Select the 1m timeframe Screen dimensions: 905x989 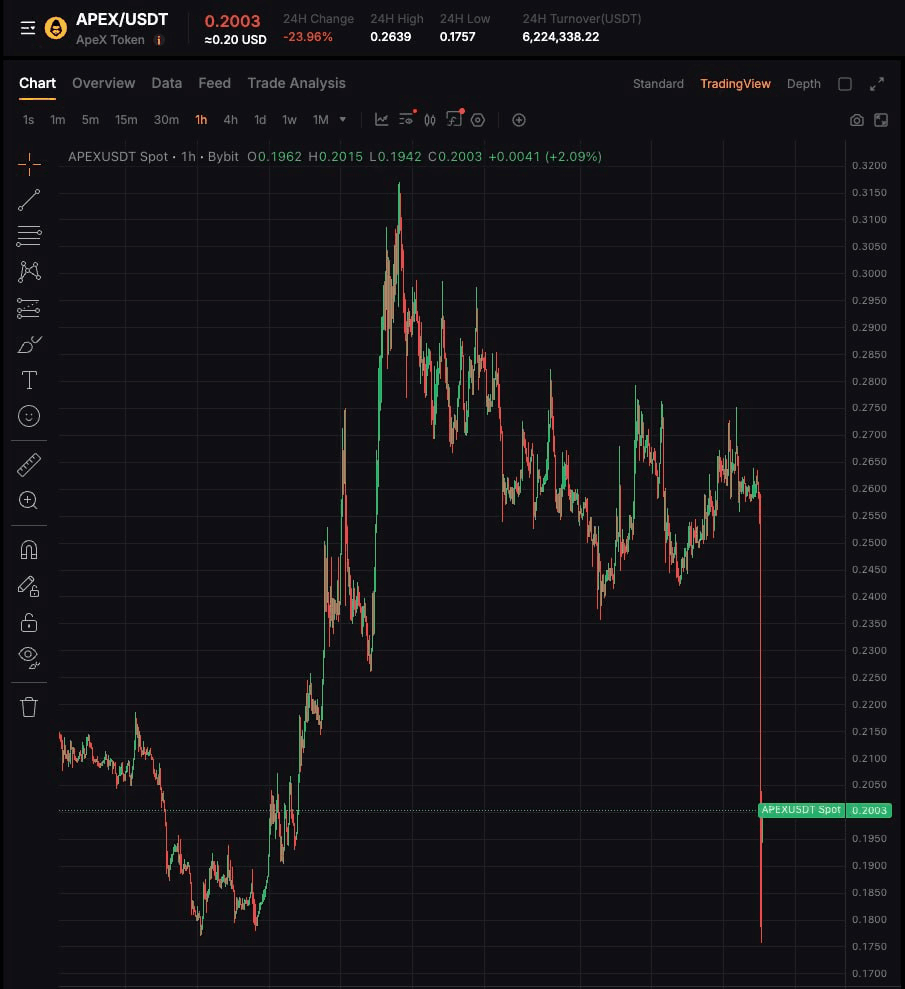coord(57,120)
